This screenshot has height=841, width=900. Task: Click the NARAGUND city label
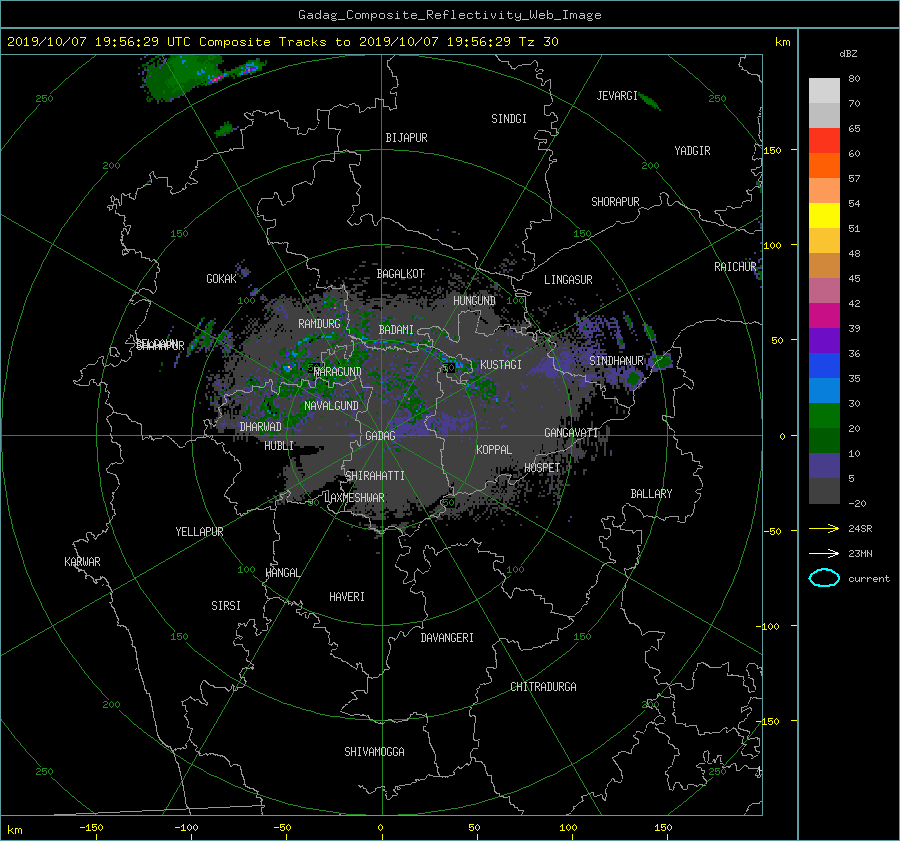coord(338,372)
